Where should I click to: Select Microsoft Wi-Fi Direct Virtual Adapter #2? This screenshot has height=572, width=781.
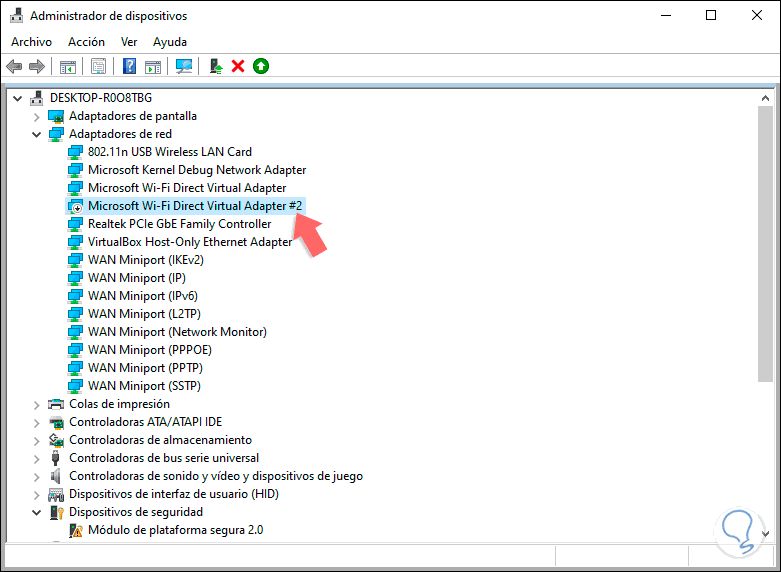point(195,206)
